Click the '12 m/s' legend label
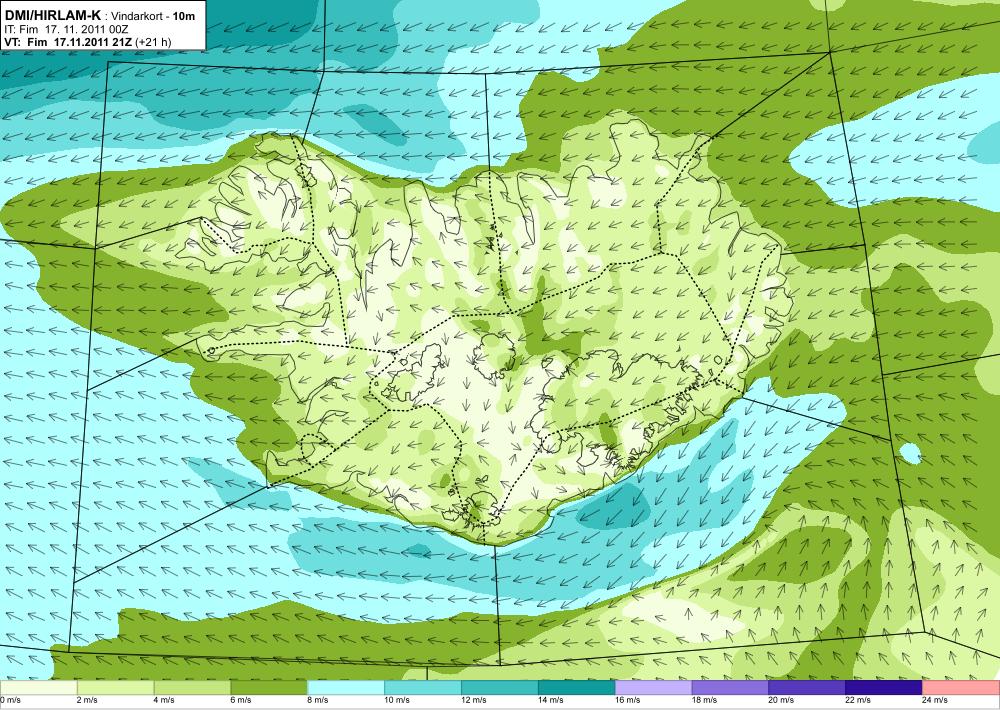Screen dimensions: 1000x710 pyautogui.click(x=474, y=700)
